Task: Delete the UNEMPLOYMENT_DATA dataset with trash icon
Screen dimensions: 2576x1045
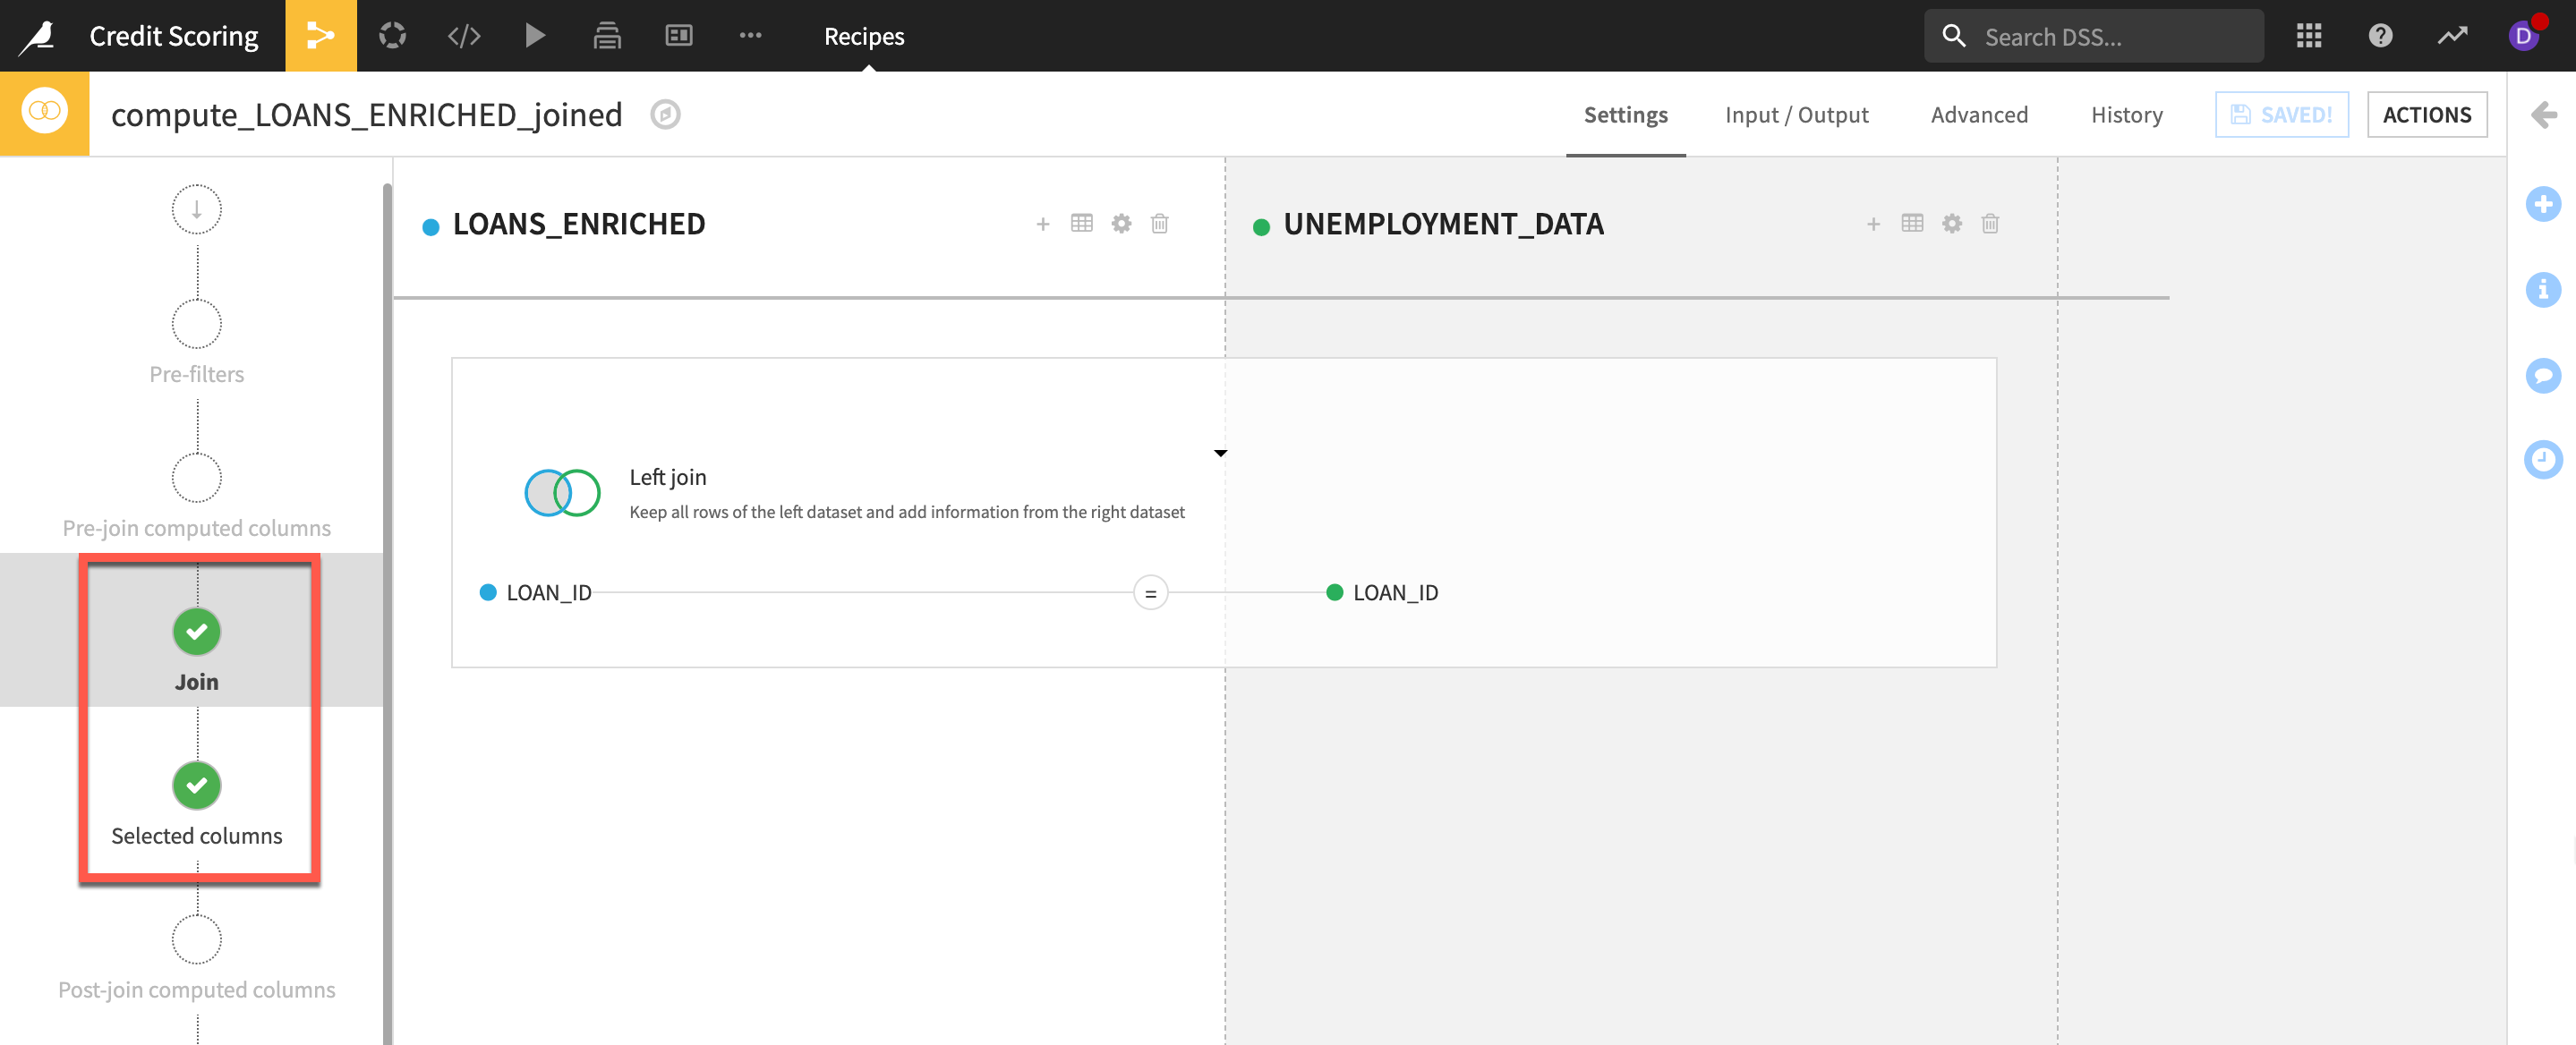Action: [x=1990, y=223]
